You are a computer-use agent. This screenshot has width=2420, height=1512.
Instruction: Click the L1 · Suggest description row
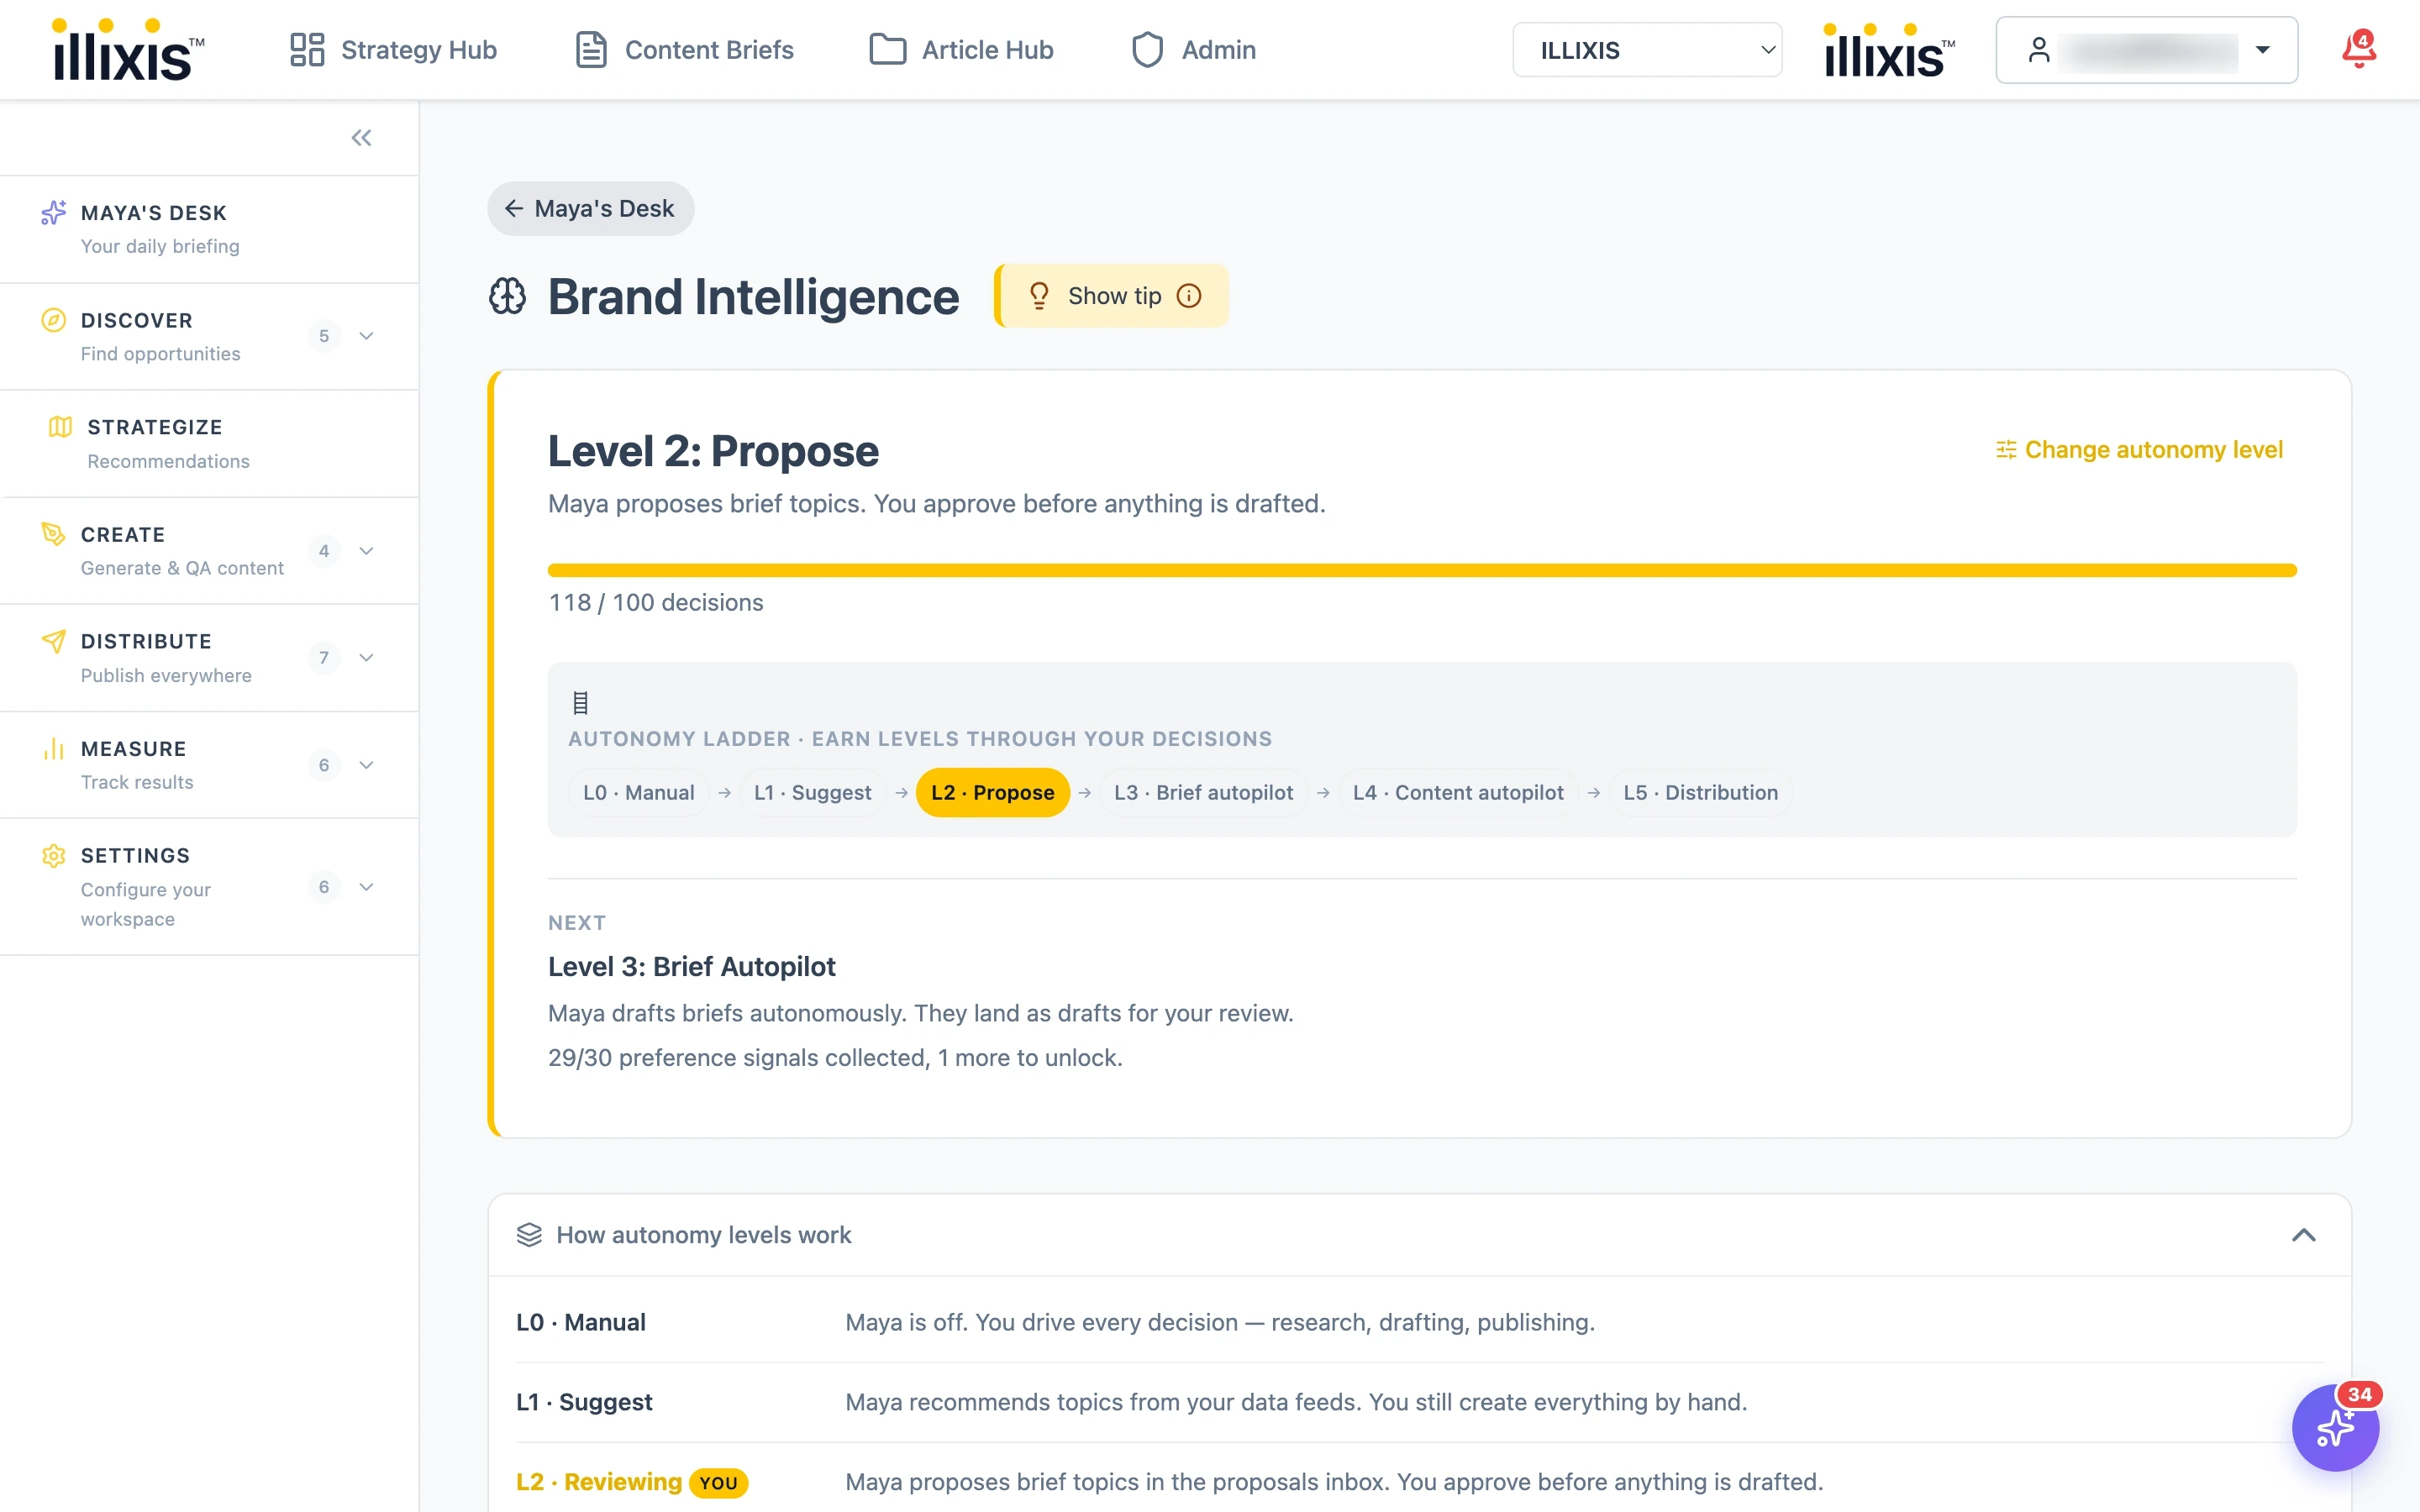pyautogui.click(x=1420, y=1402)
